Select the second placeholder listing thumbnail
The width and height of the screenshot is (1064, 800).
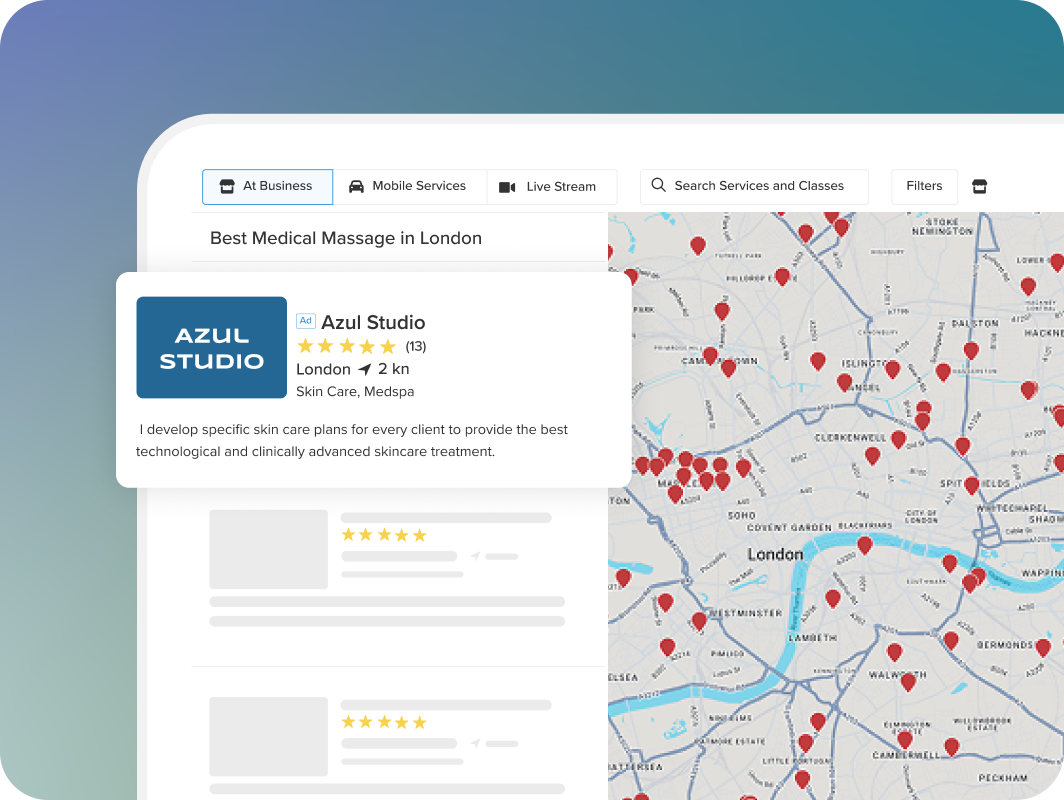pos(268,736)
